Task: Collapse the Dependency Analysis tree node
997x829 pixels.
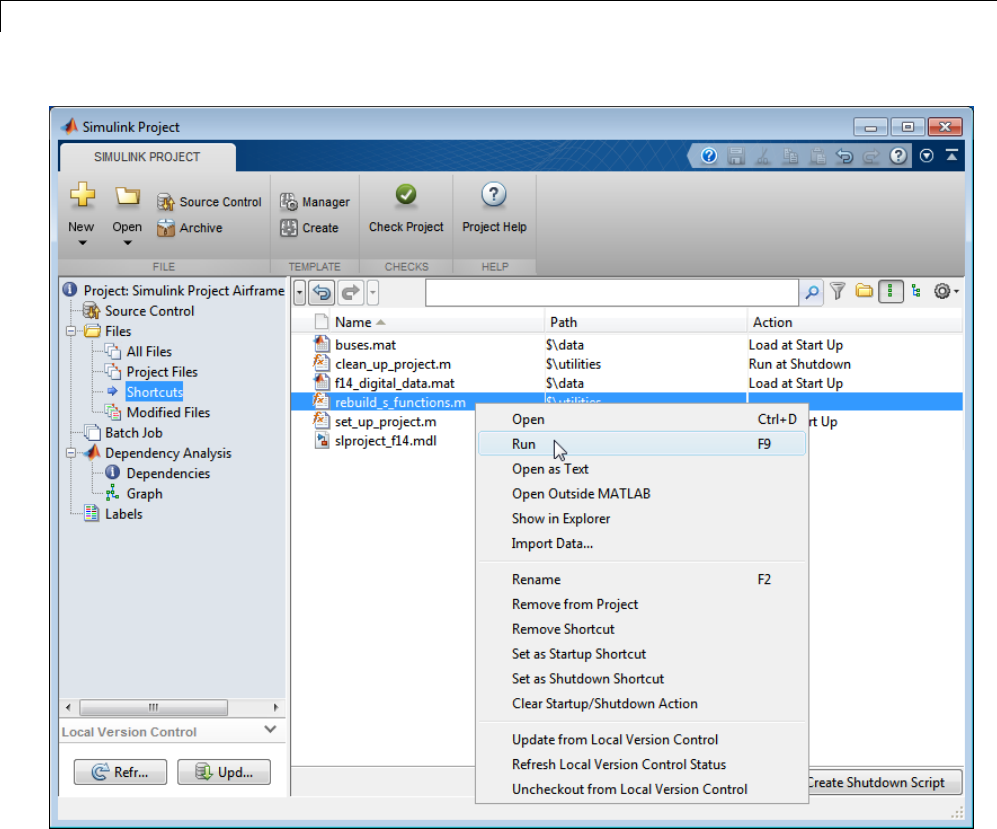Action: [x=71, y=453]
